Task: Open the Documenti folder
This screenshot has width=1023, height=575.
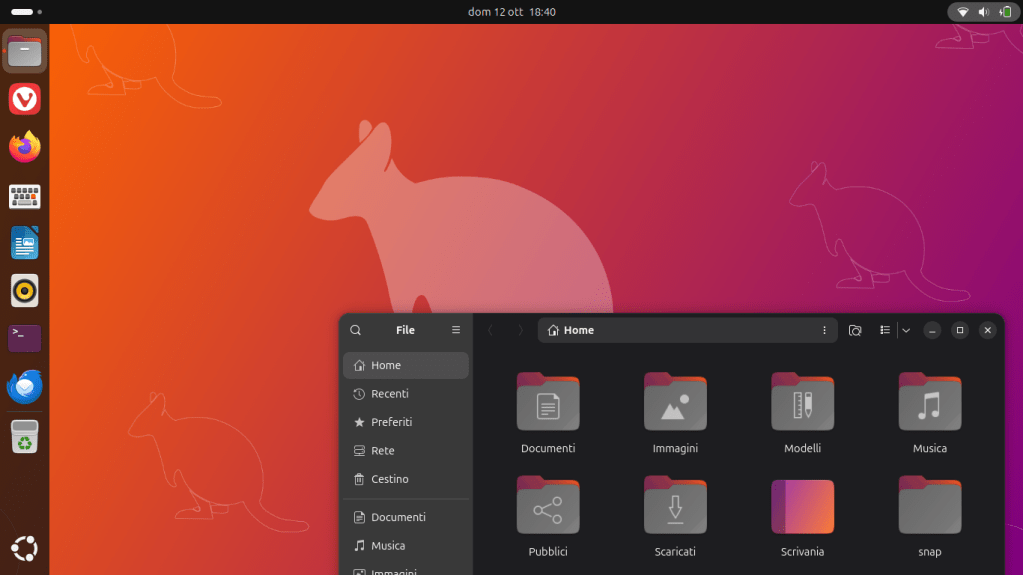Action: tap(548, 402)
